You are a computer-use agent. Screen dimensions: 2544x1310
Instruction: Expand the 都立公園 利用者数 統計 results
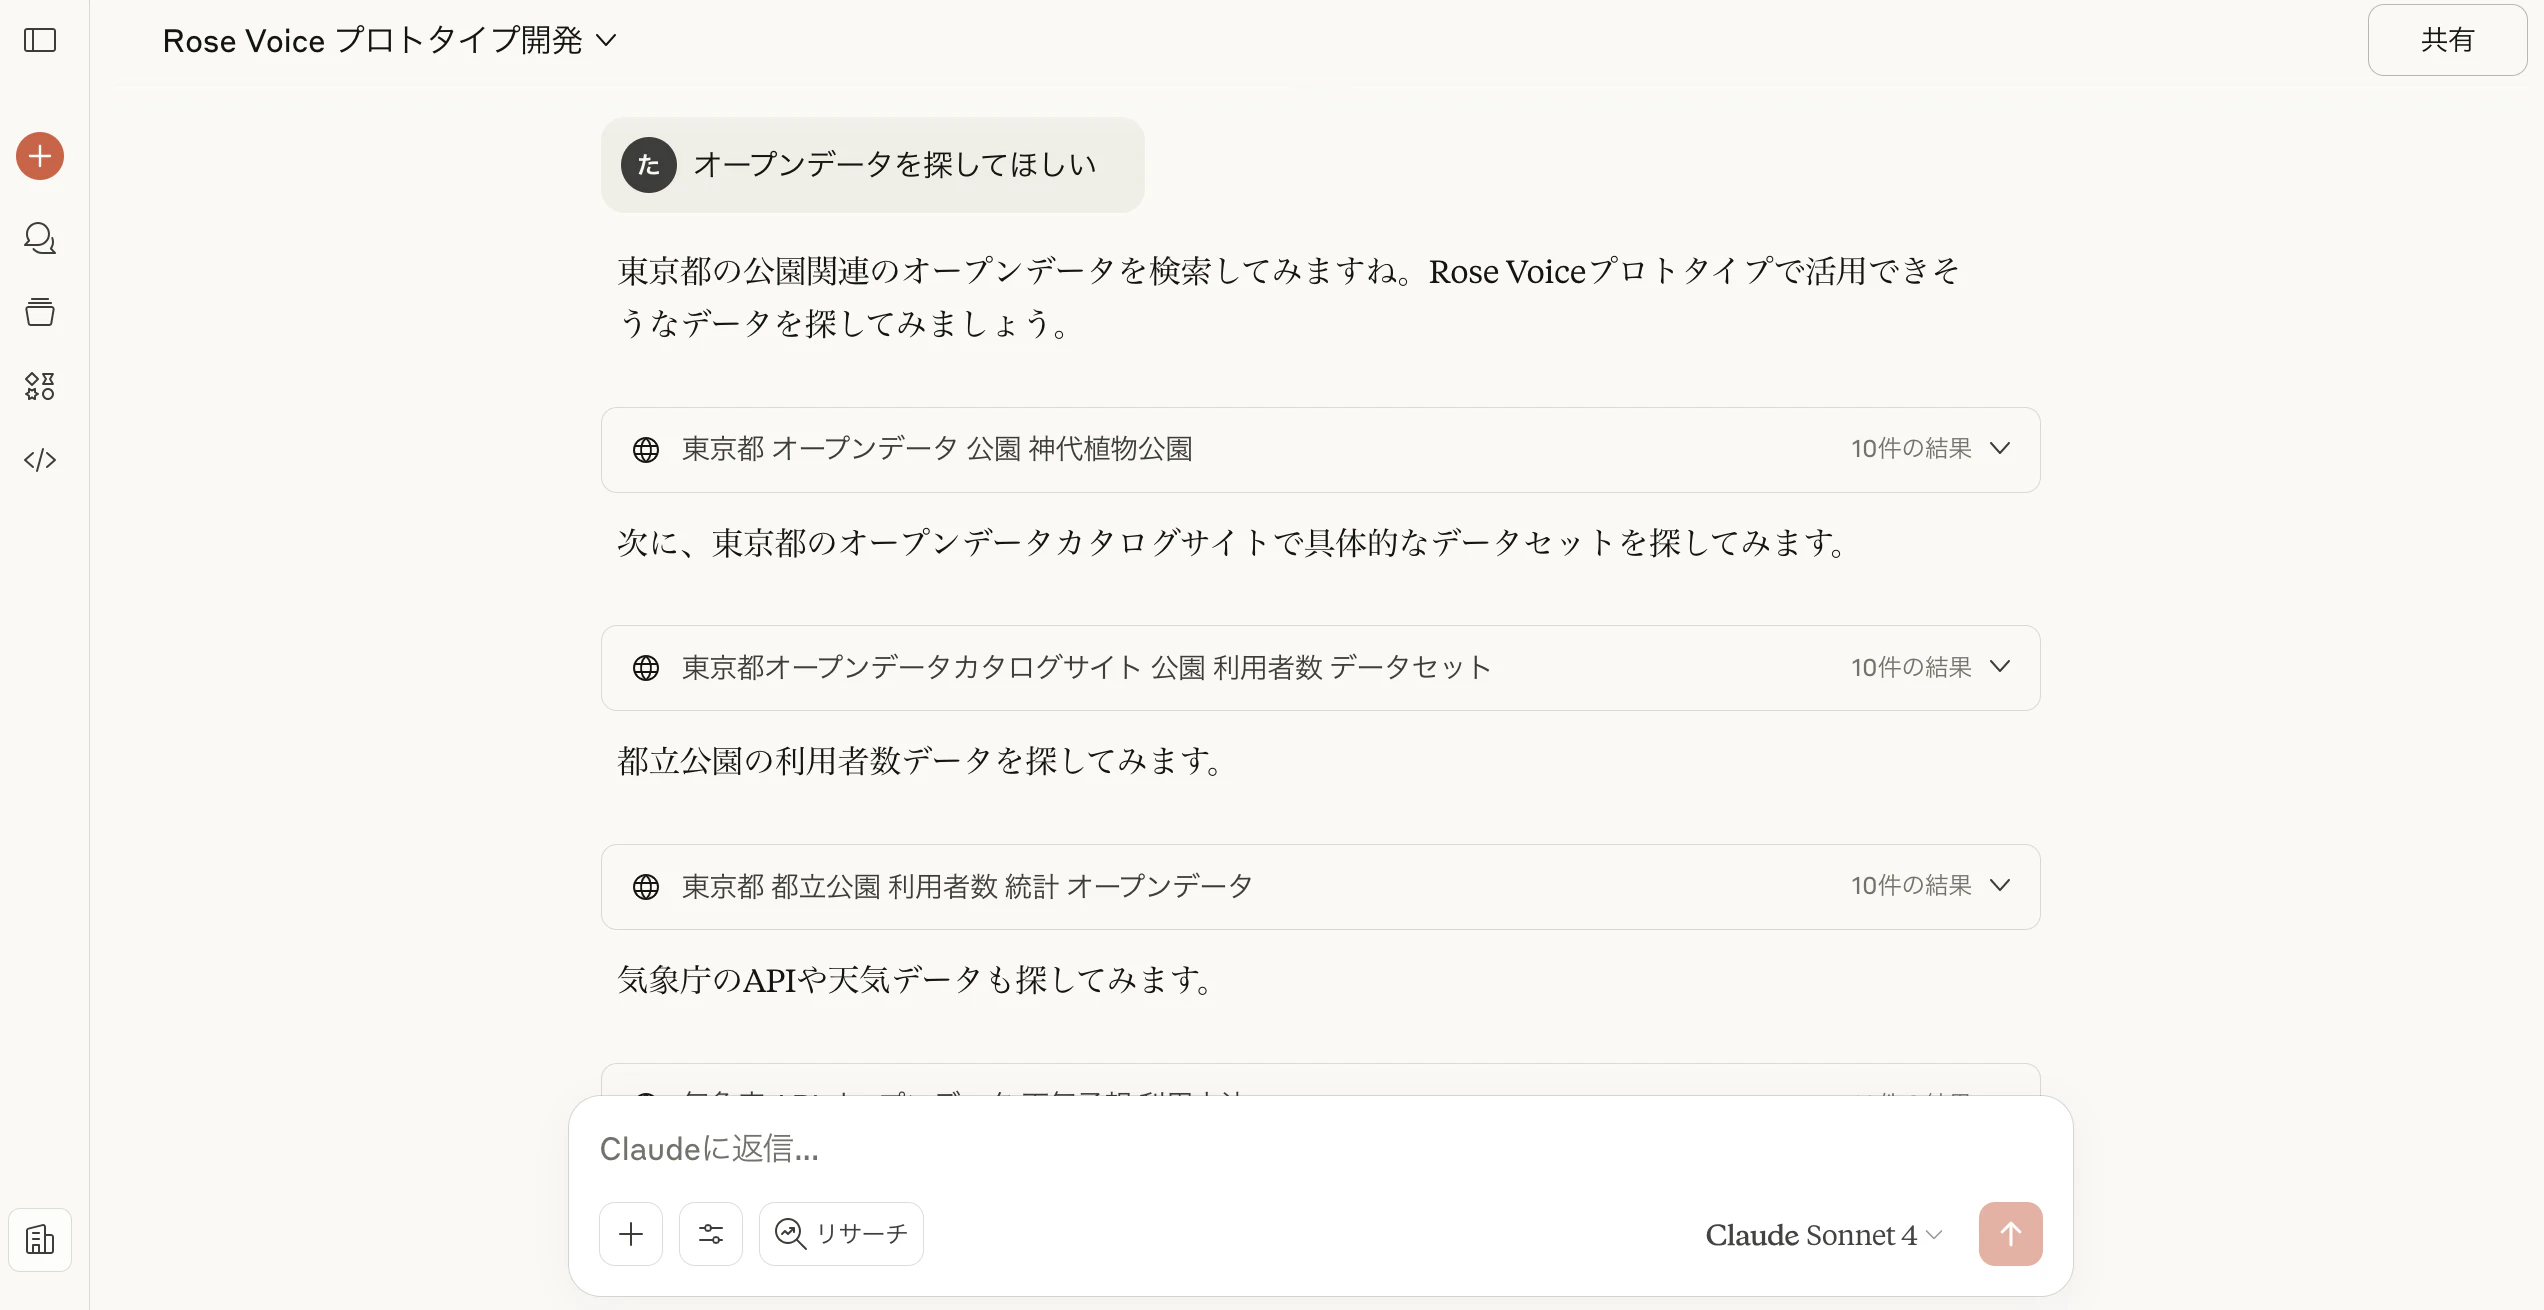pyautogui.click(x=2000, y=885)
